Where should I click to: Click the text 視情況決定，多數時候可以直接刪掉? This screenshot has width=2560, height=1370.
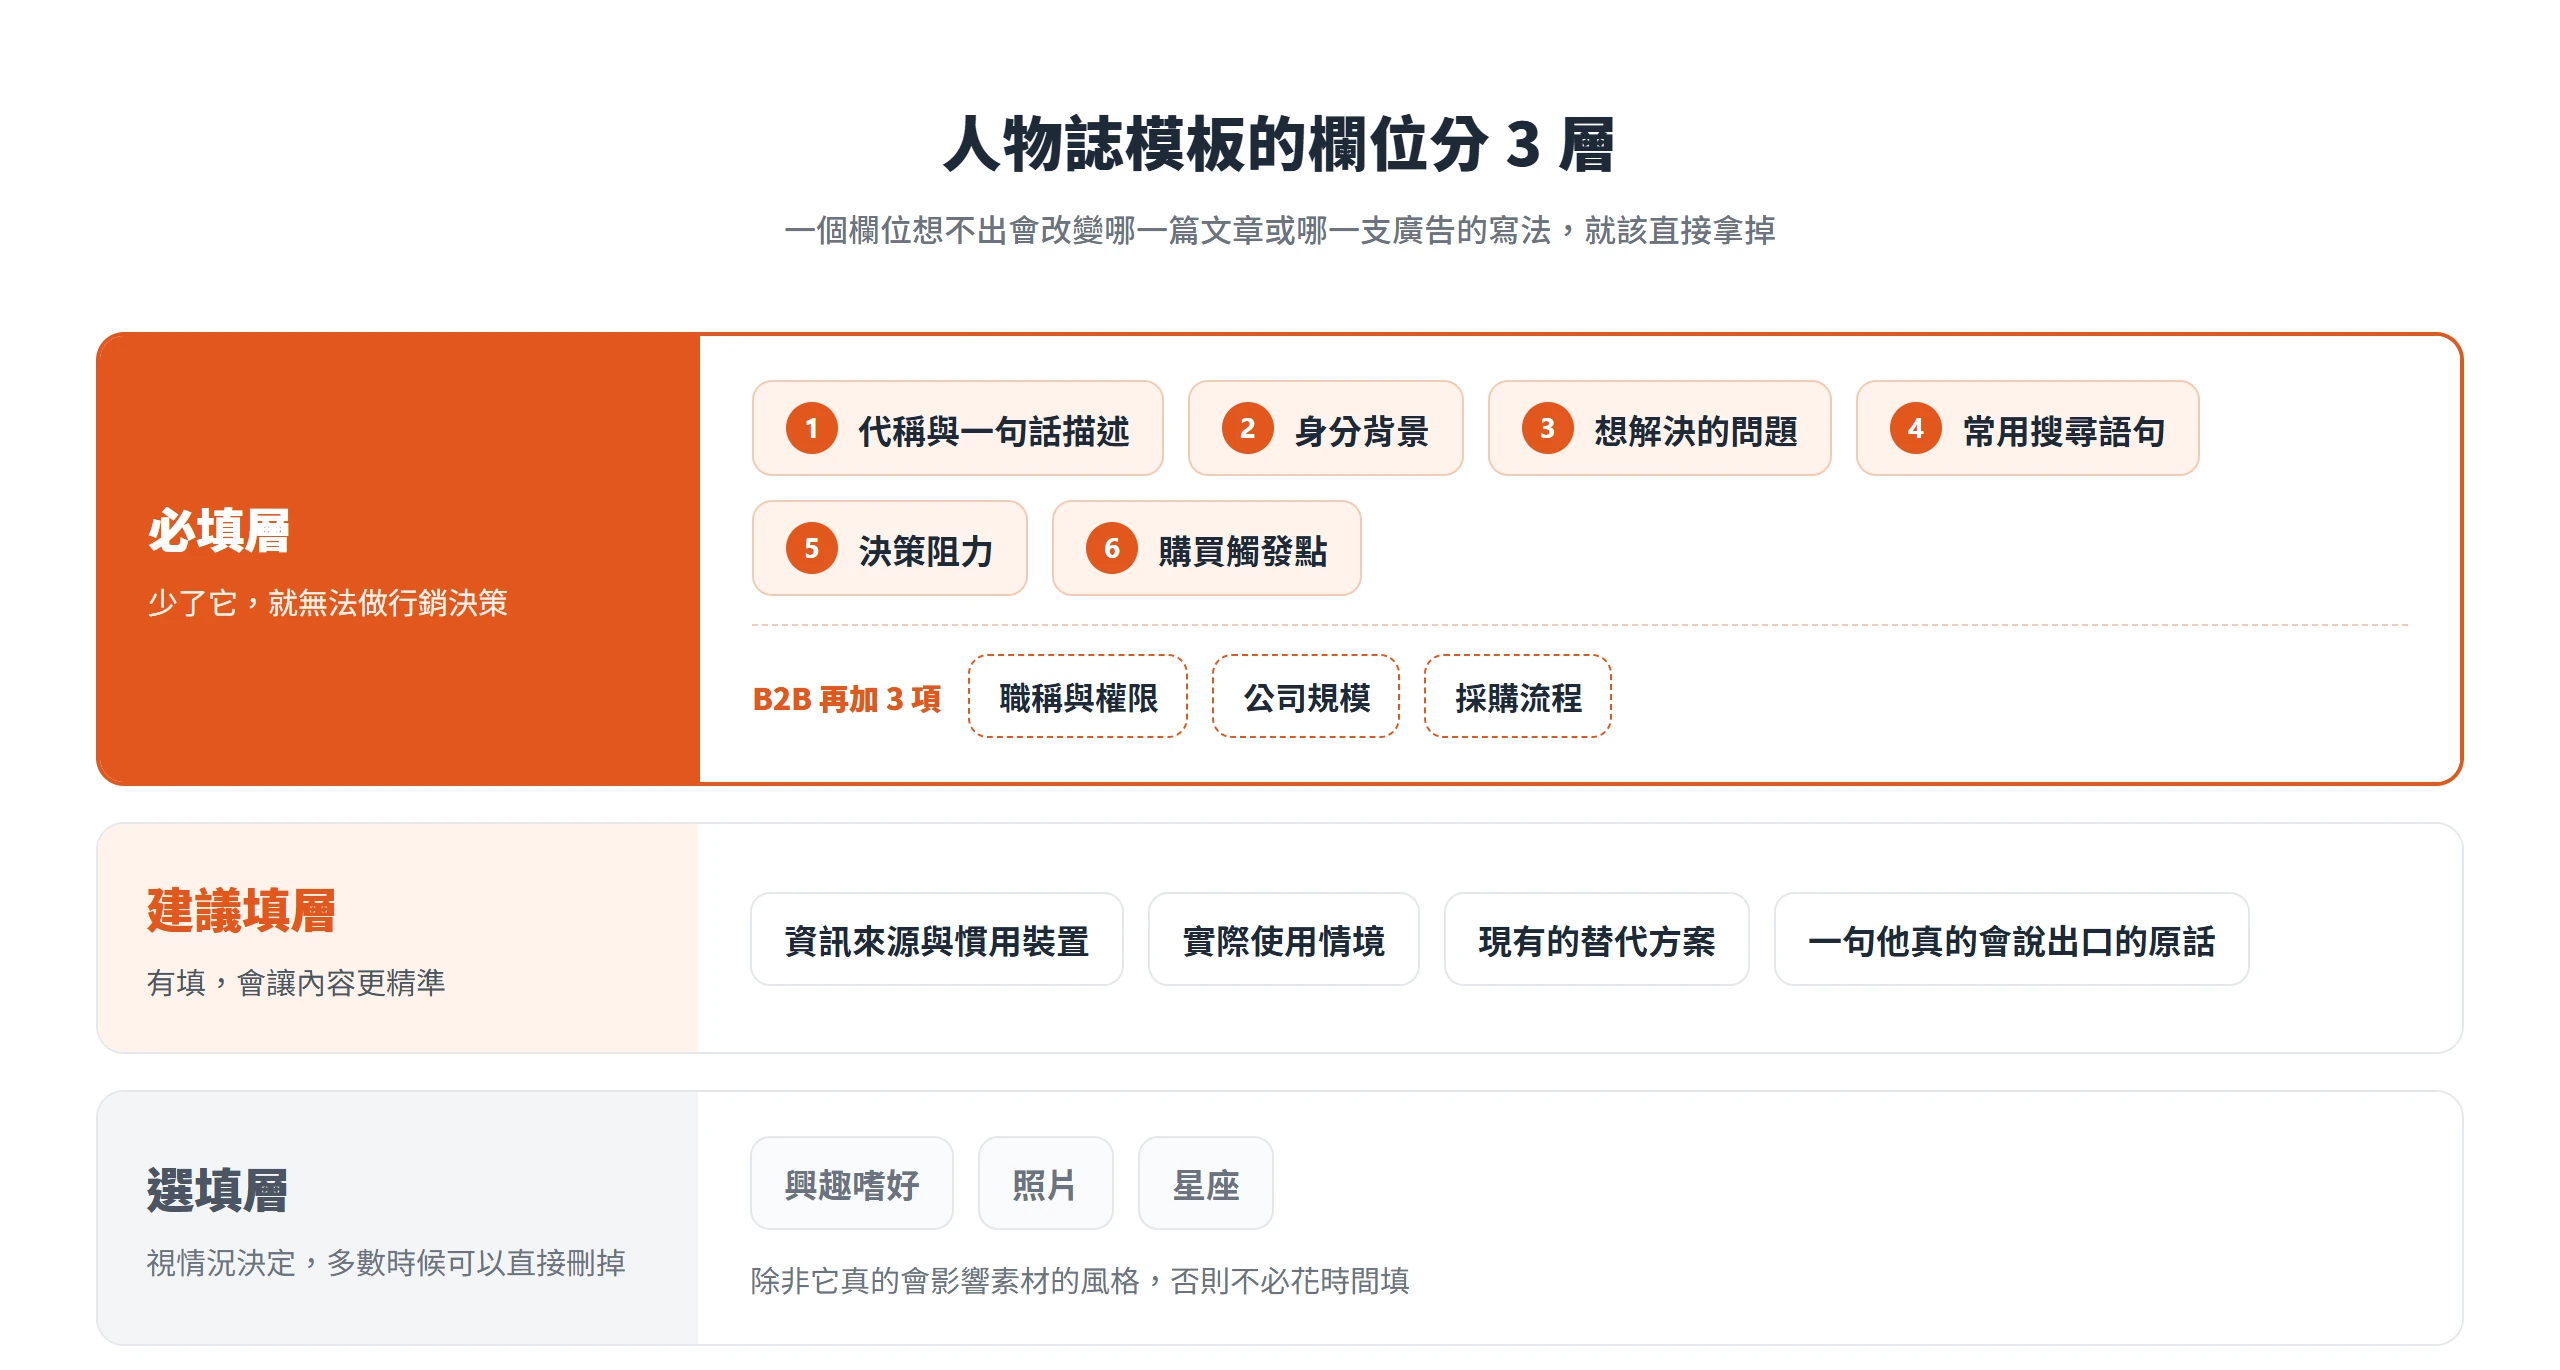click(x=386, y=1262)
